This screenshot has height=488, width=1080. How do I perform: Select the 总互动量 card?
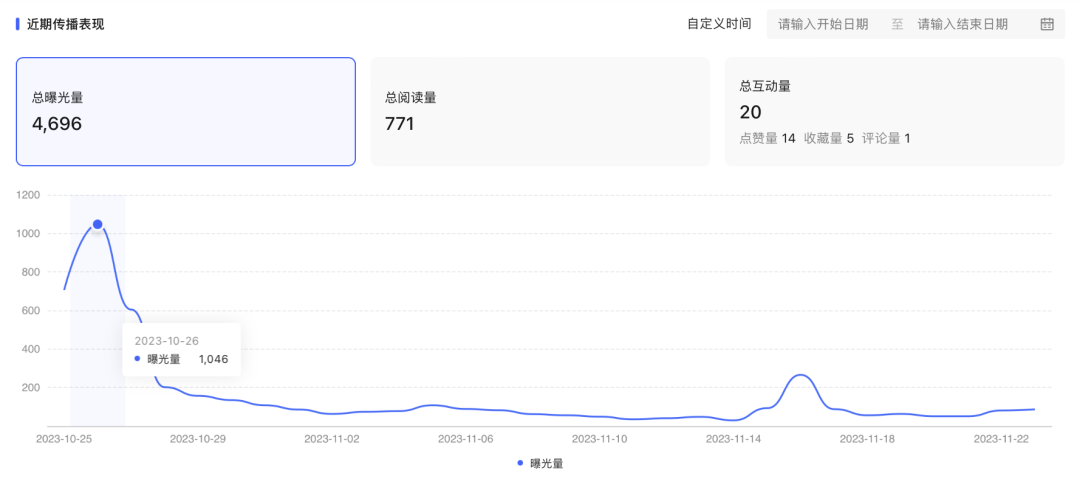(x=894, y=111)
